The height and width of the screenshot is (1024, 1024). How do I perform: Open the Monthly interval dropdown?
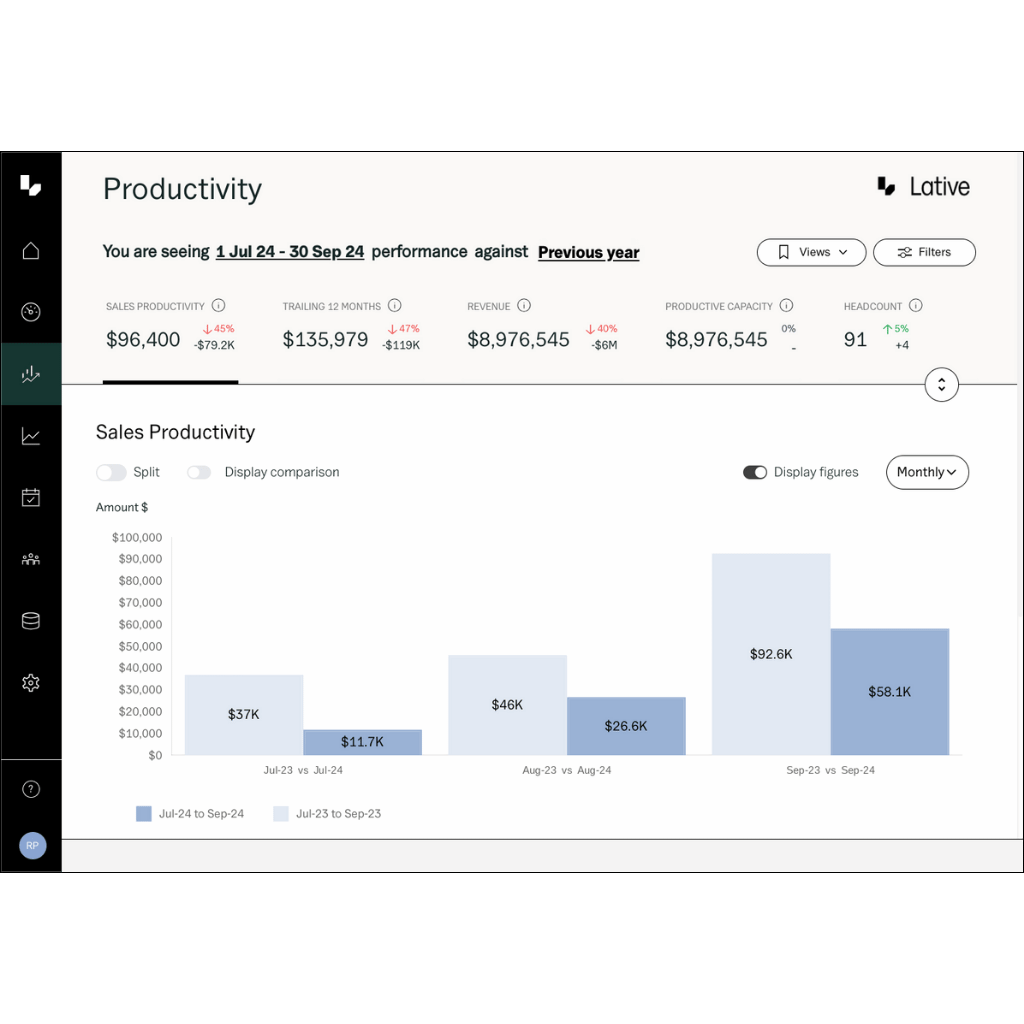(927, 472)
